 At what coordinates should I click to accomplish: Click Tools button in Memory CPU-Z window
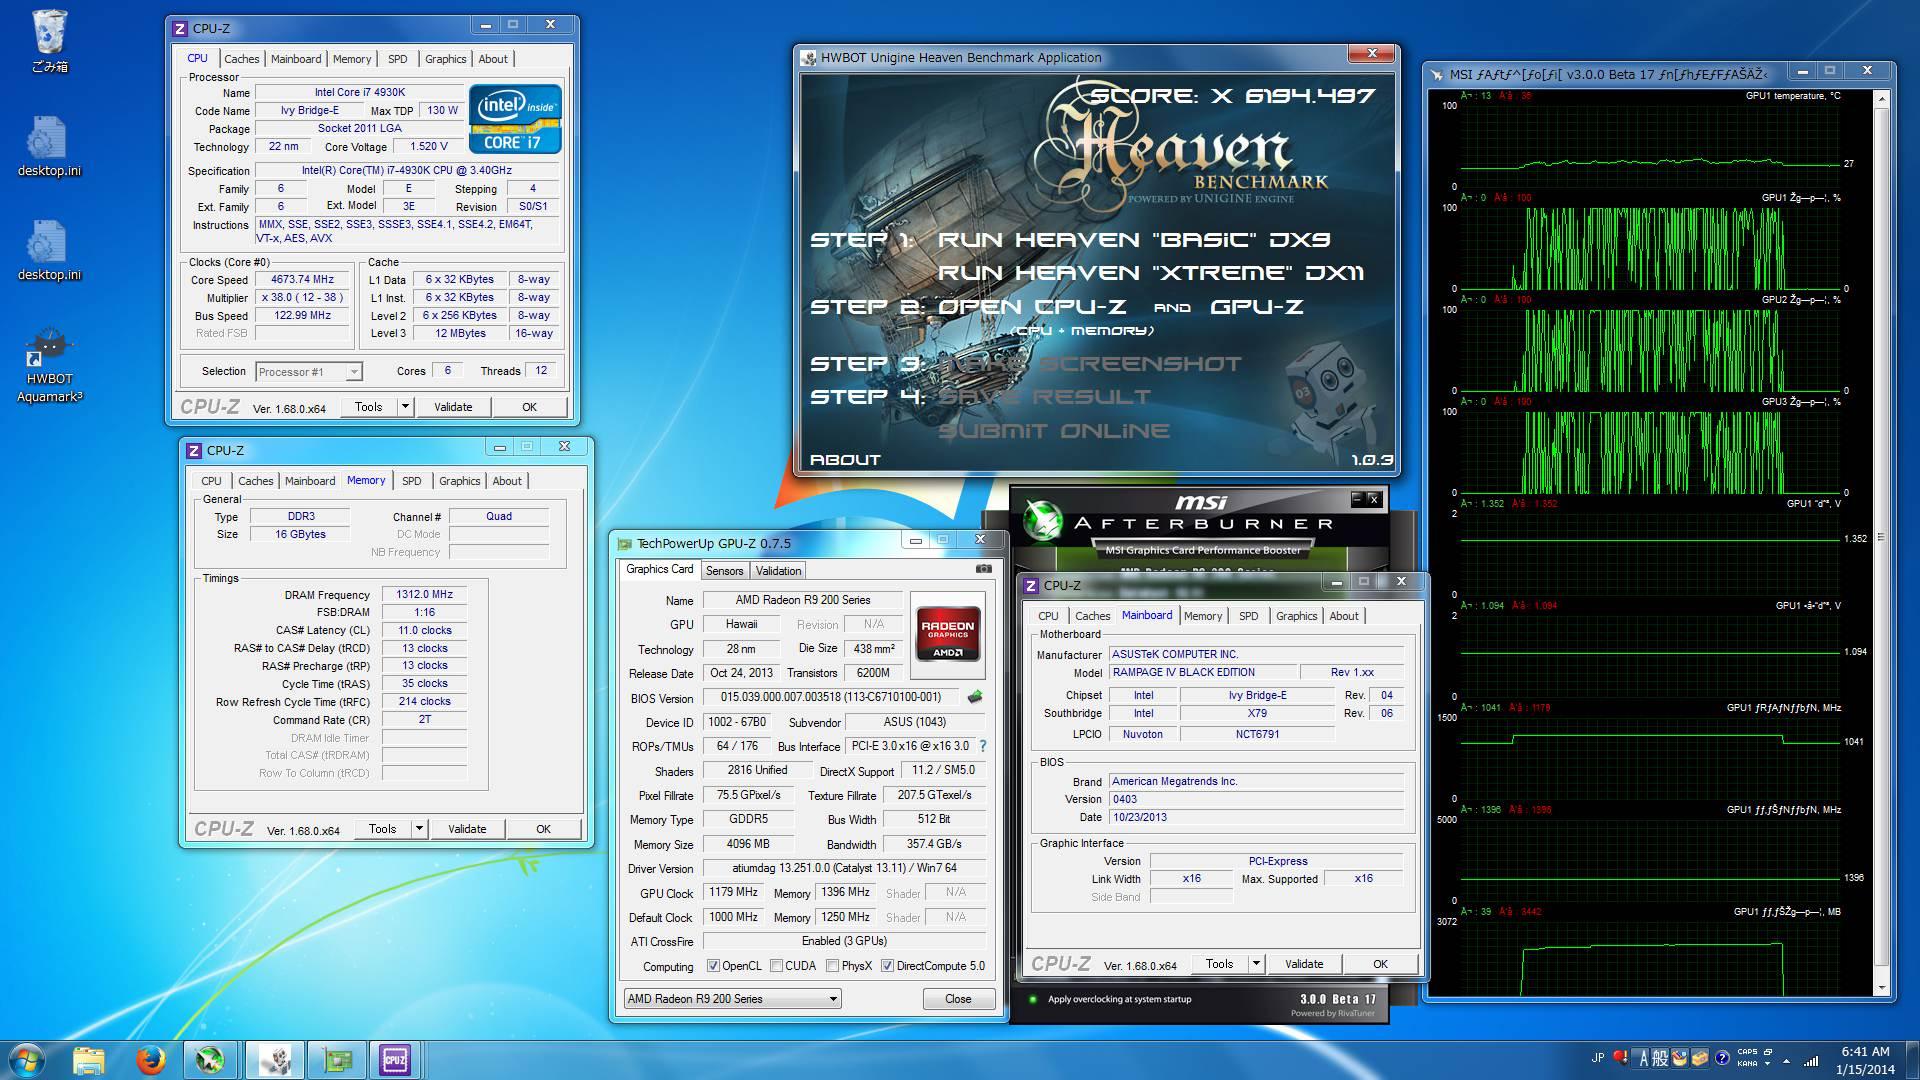(382, 829)
